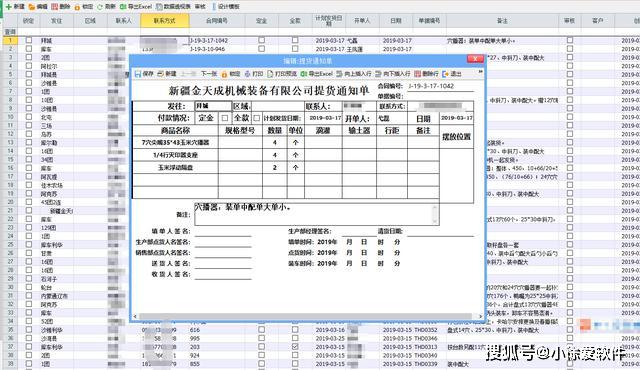
Task: Close the 提货通知单 dialog with red X
Action: click(475, 59)
